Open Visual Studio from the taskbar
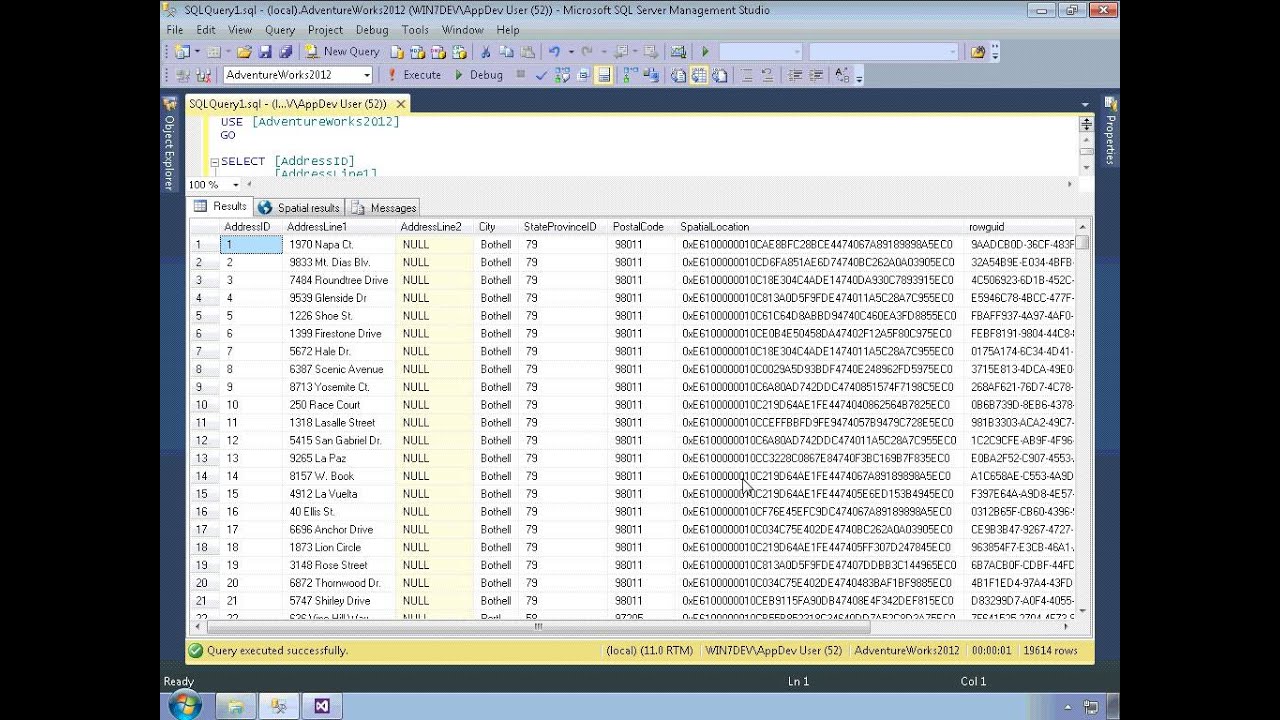The height and width of the screenshot is (720, 1280). pyautogui.click(x=322, y=706)
